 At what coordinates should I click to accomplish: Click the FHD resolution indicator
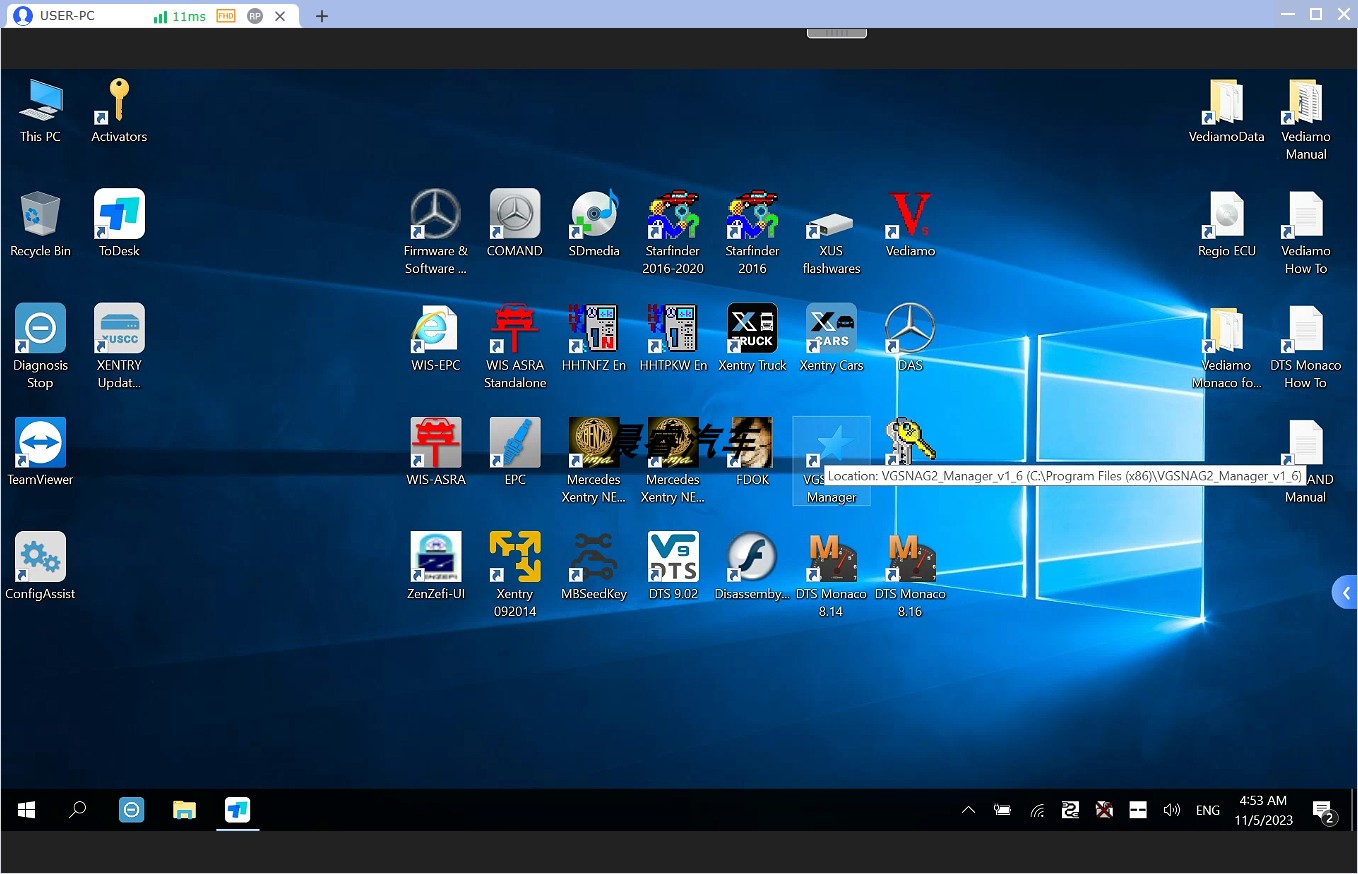(x=226, y=16)
